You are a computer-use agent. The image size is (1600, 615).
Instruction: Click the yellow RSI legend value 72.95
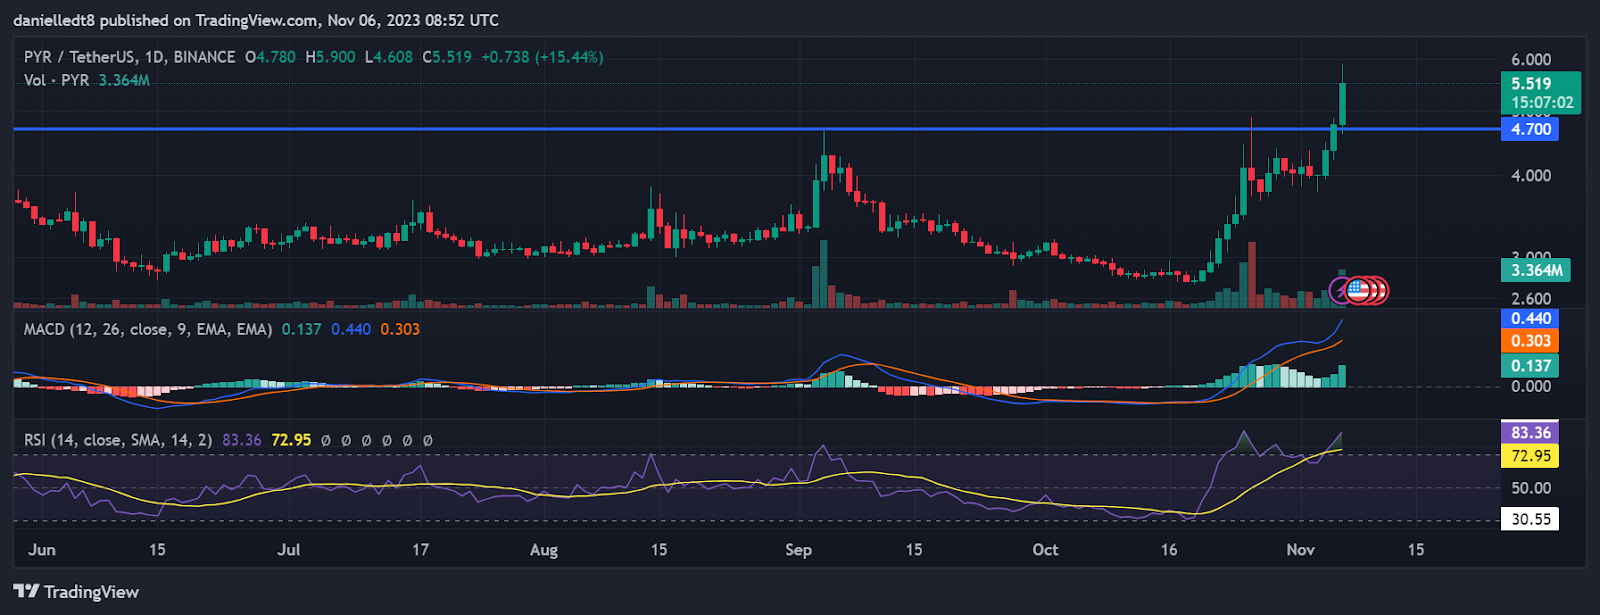291,440
